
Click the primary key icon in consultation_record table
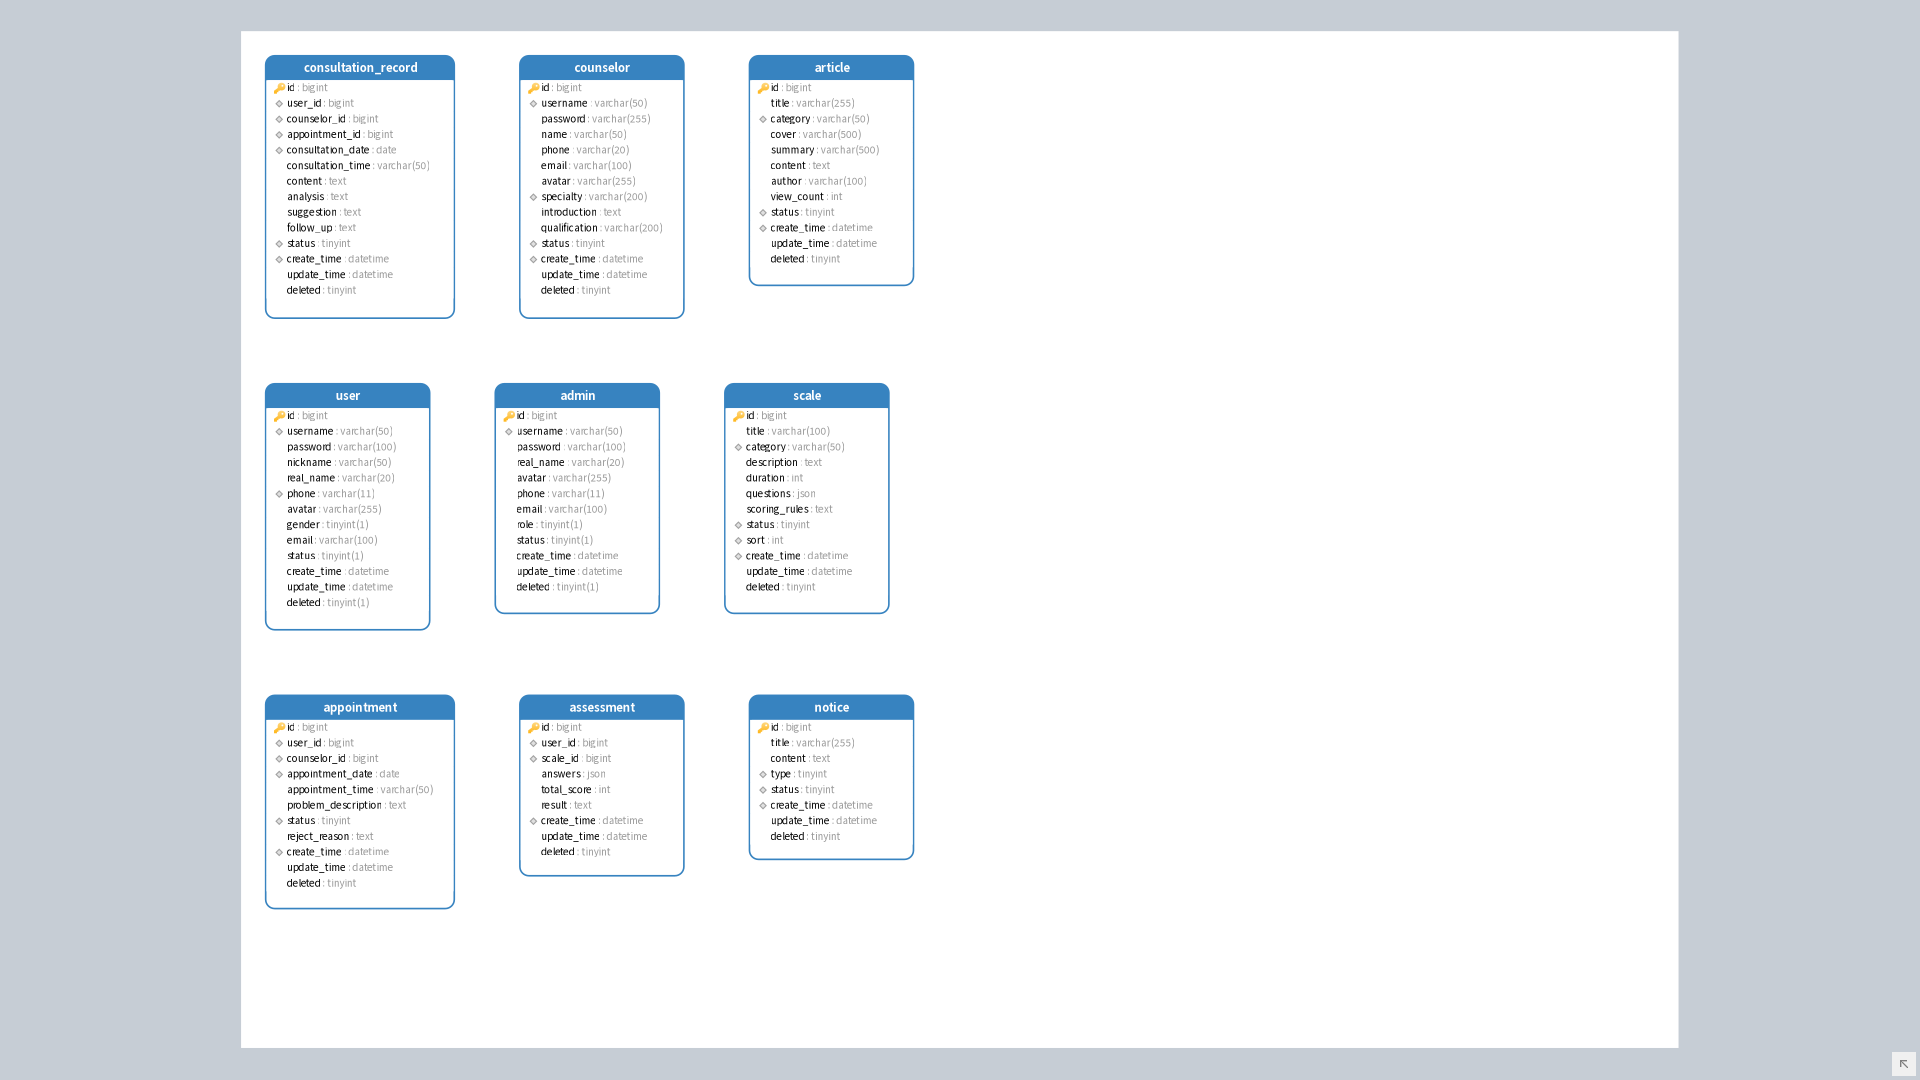[279, 88]
